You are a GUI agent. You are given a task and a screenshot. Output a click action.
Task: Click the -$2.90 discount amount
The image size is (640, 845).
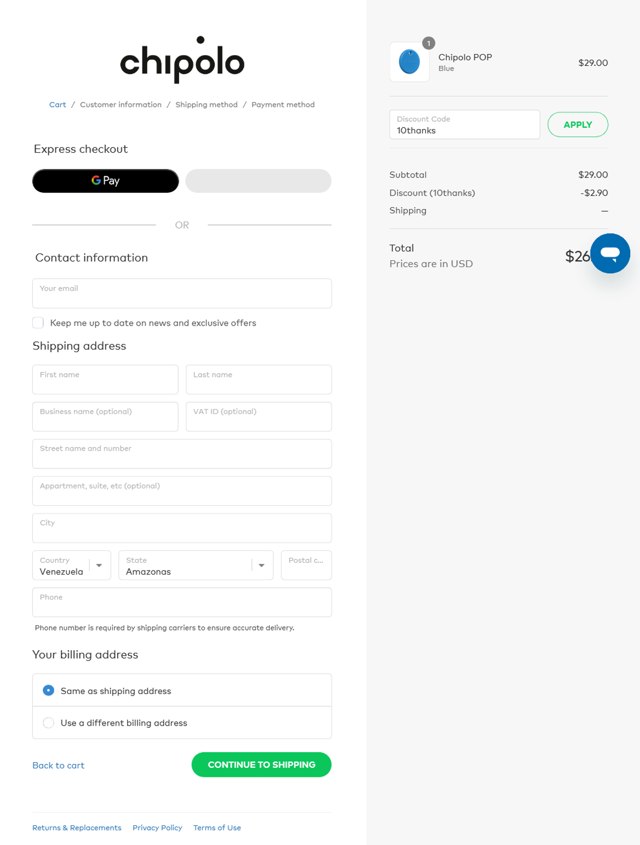[594, 193]
